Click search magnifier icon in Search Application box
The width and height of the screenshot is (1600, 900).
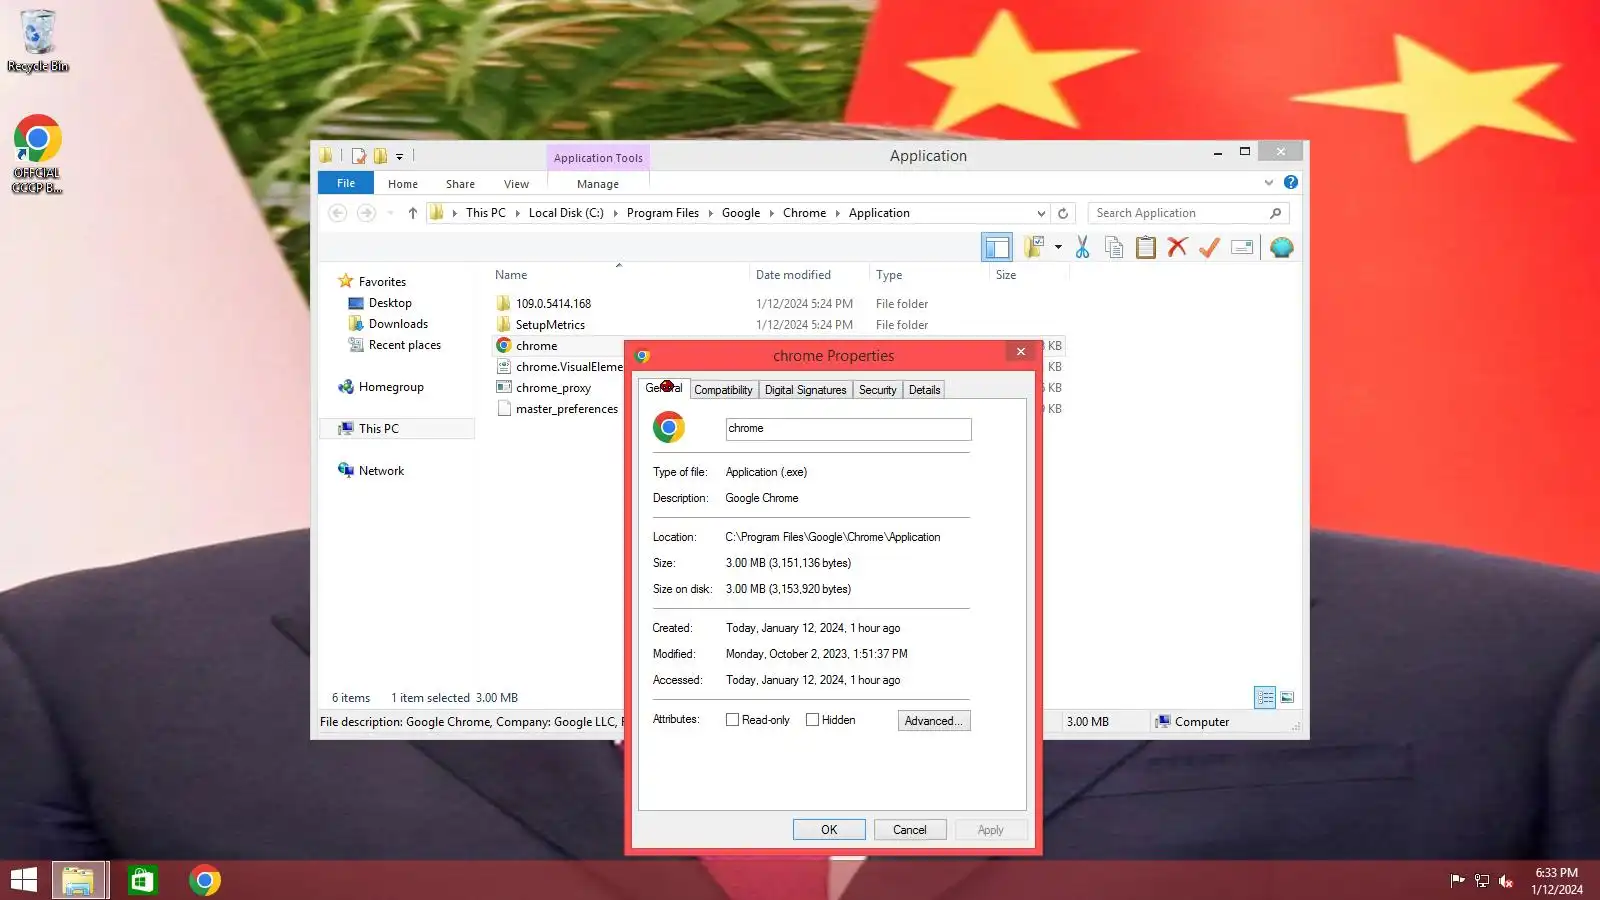pyautogui.click(x=1275, y=213)
